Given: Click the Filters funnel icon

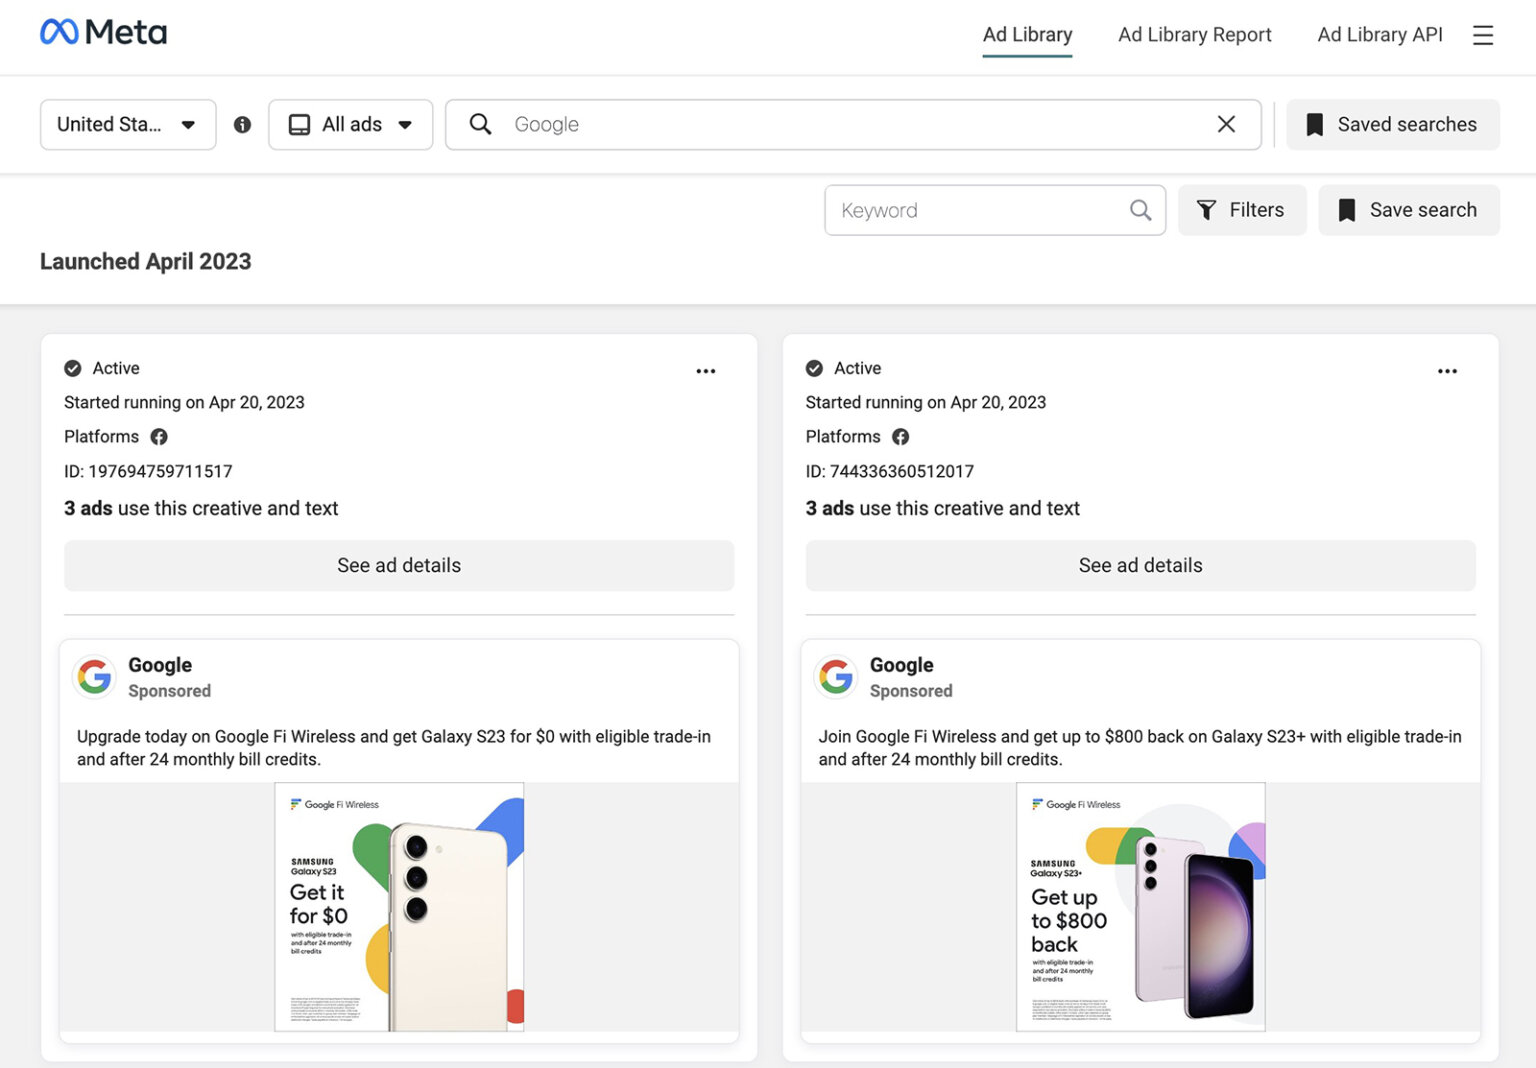Looking at the screenshot, I should 1207,210.
